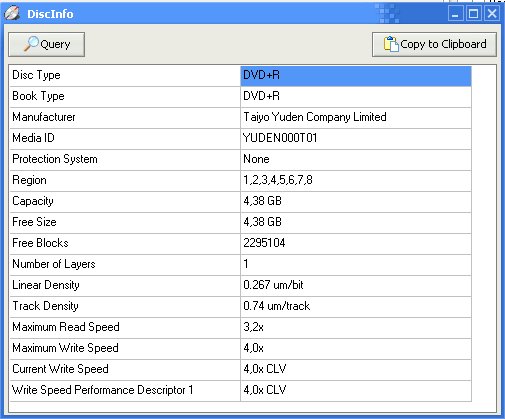Maximize the DiscInfo window
The height and width of the screenshot is (419, 505).
coord(473,14)
